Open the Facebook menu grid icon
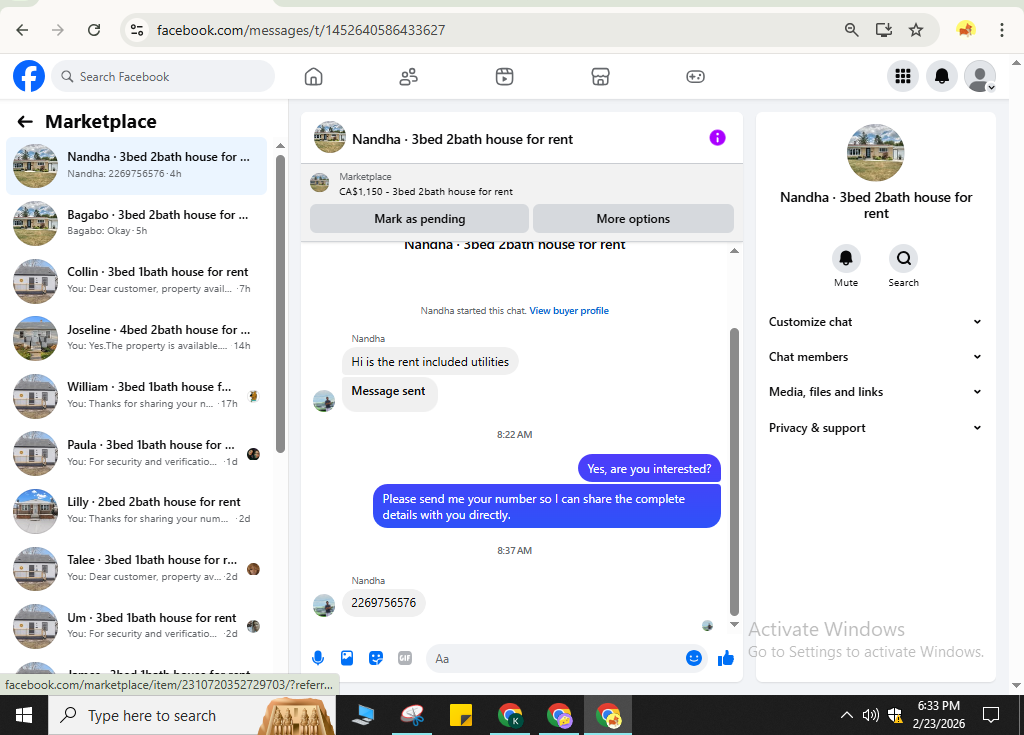The height and width of the screenshot is (735, 1024). point(903,76)
